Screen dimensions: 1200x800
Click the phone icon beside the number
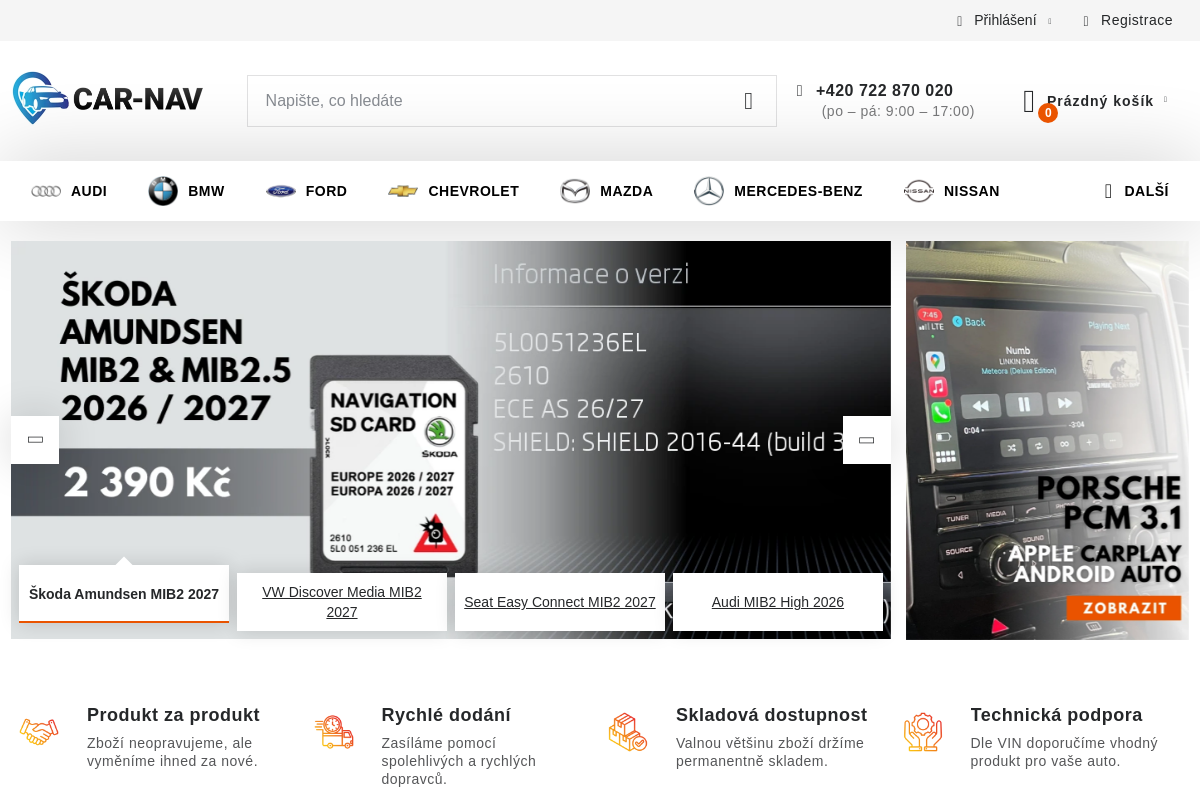pyautogui.click(x=800, y=91)
